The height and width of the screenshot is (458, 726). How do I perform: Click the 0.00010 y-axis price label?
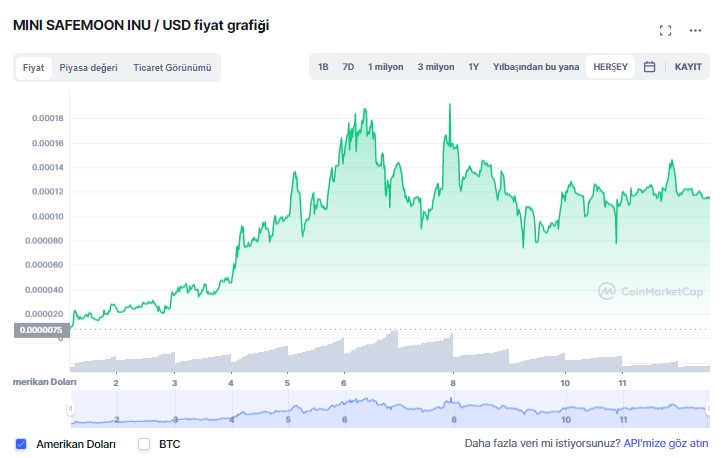(x=48, y=216)
